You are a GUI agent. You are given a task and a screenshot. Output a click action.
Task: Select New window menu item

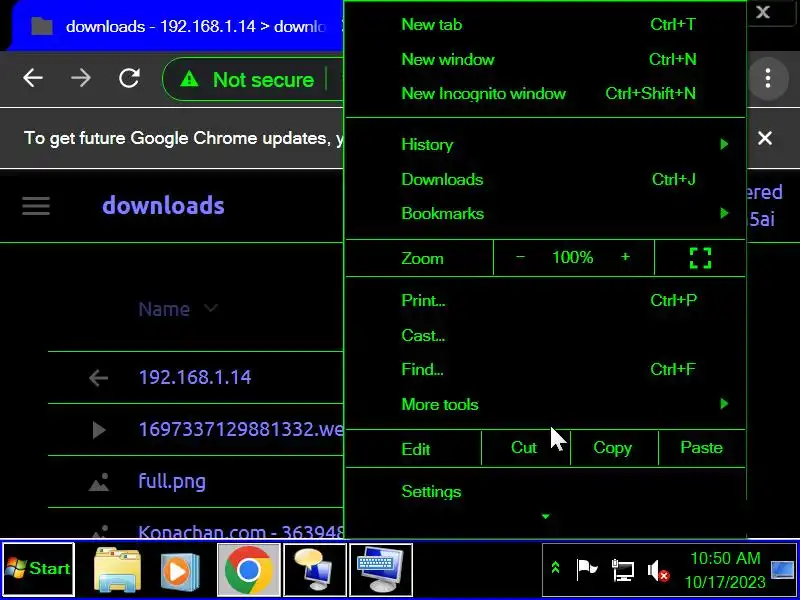click(545, 59)
